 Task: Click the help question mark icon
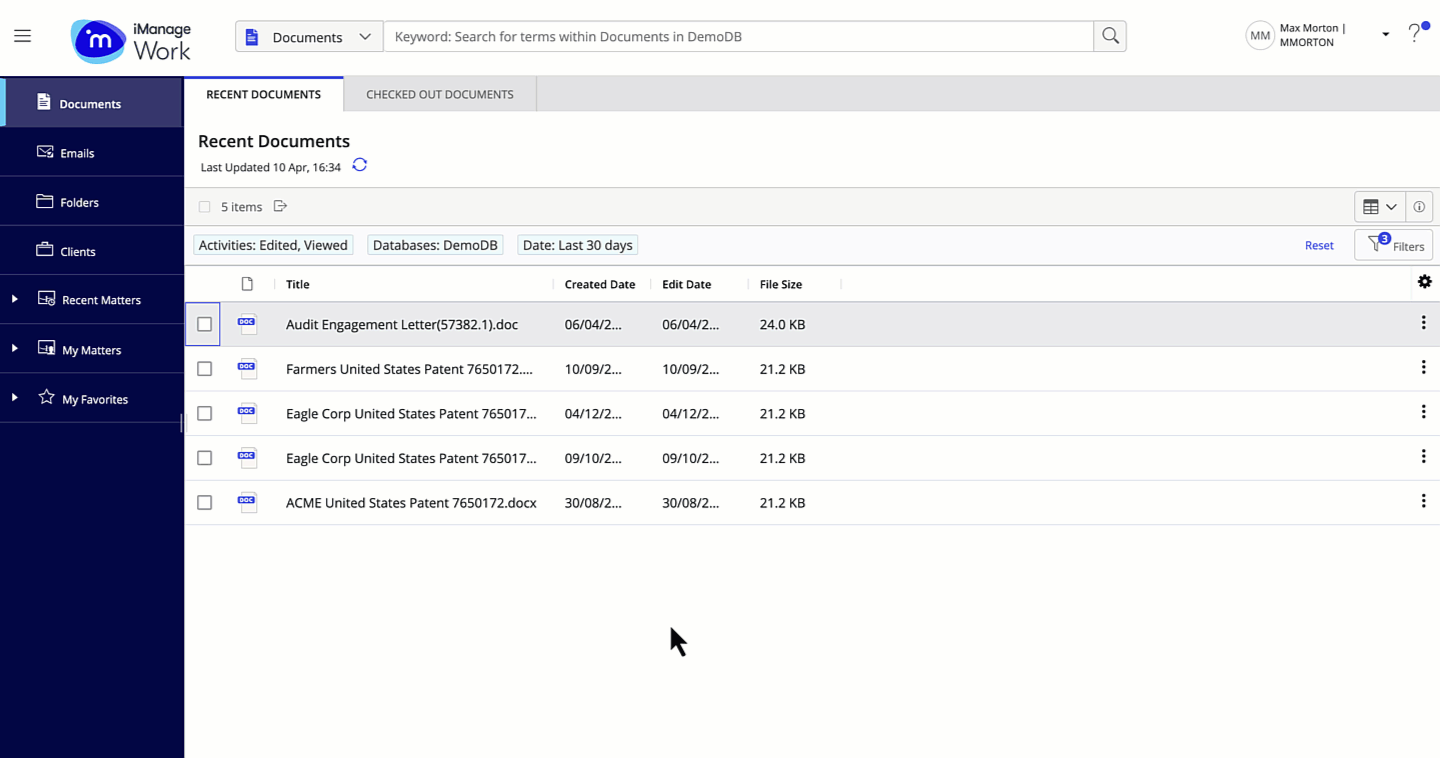pyautogui.click(x=1414, y=35)
